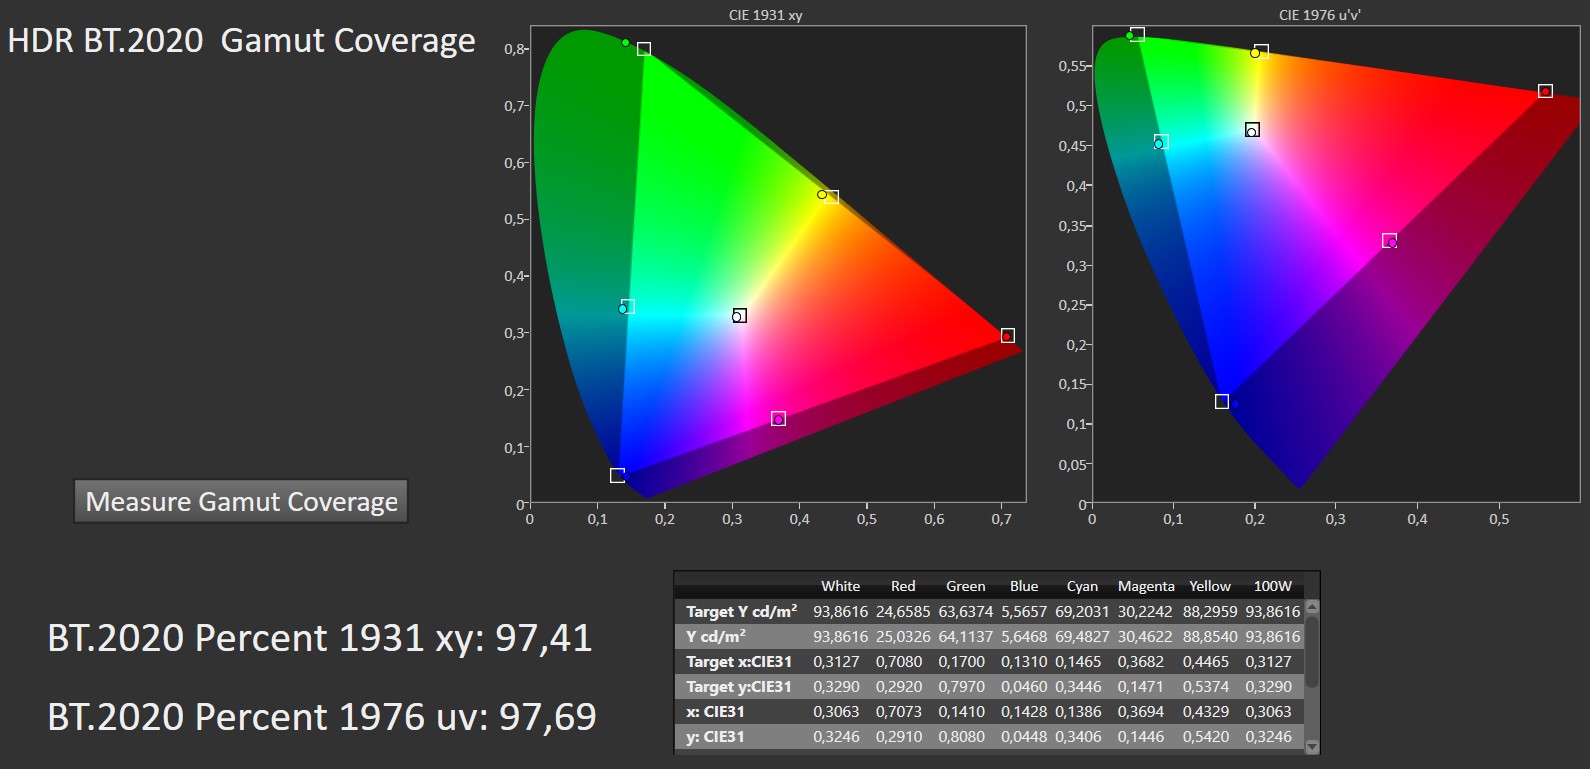Viewport: 1590px width, 769px height.
Task: Click the Measure Gamut Coverage button
Action: 241,501
